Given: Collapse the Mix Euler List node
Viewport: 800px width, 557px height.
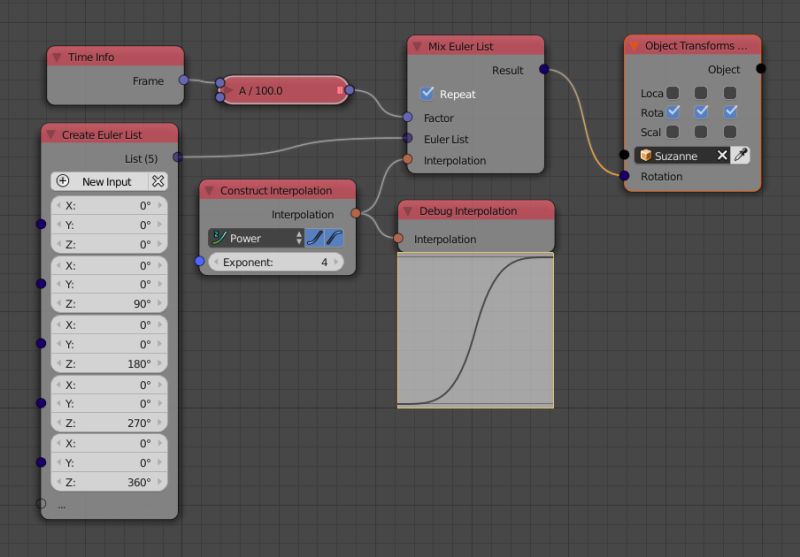Looking at the screenshot, I should (417, 46).
